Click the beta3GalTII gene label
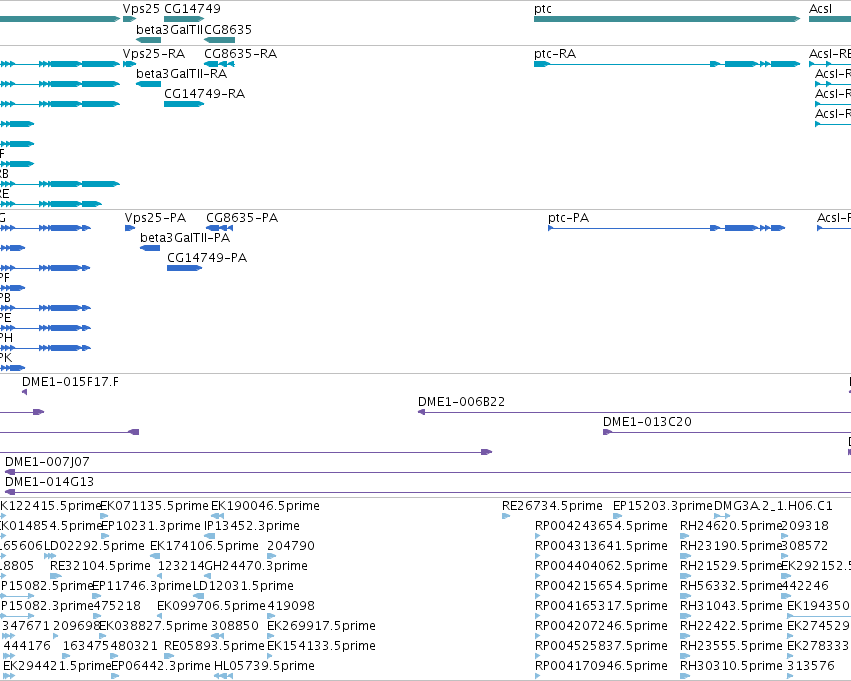 pyautogui.click(x=169, y=30)
